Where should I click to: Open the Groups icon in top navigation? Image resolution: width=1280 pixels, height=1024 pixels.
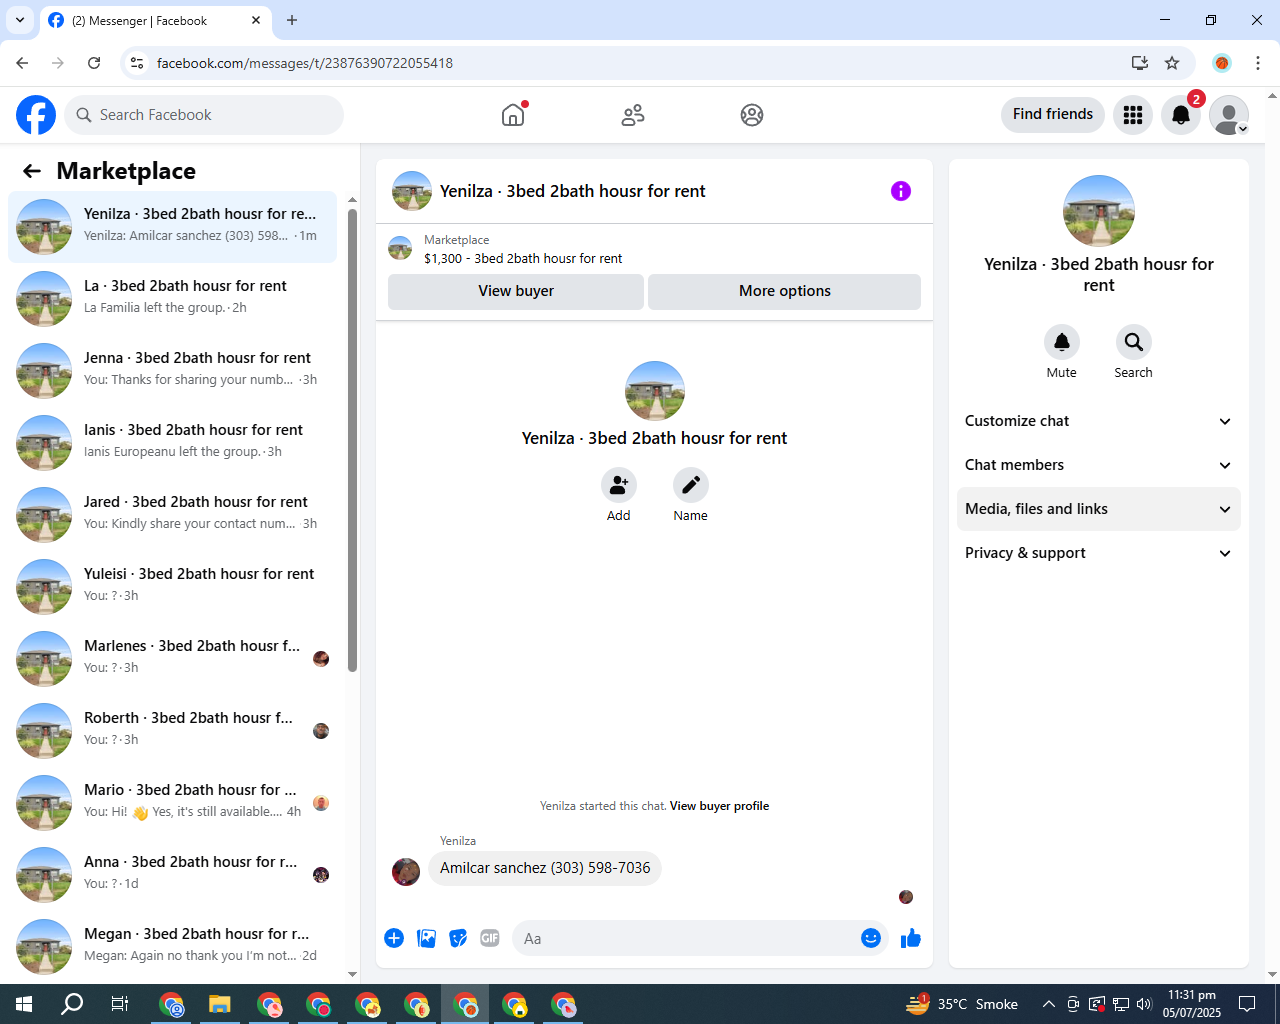(752, 115)
